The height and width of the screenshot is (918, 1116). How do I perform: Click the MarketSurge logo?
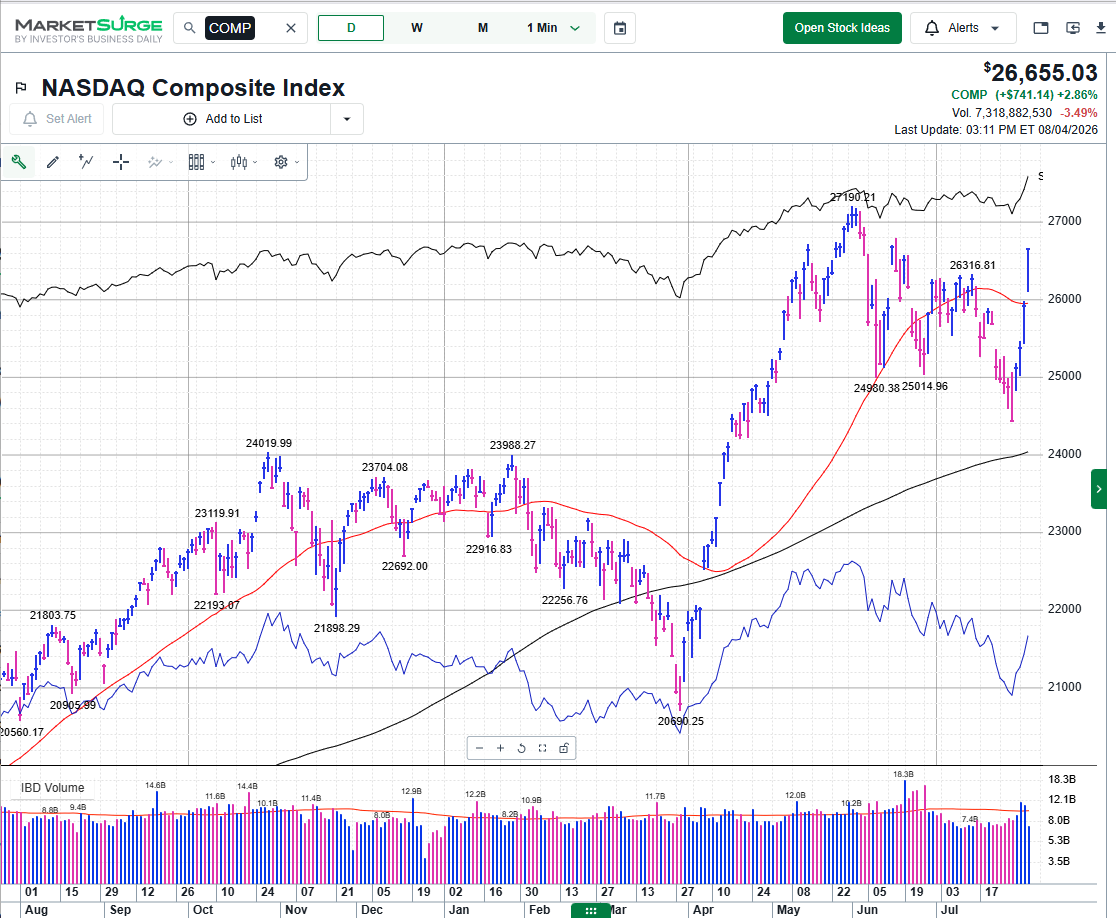(89, 30)
